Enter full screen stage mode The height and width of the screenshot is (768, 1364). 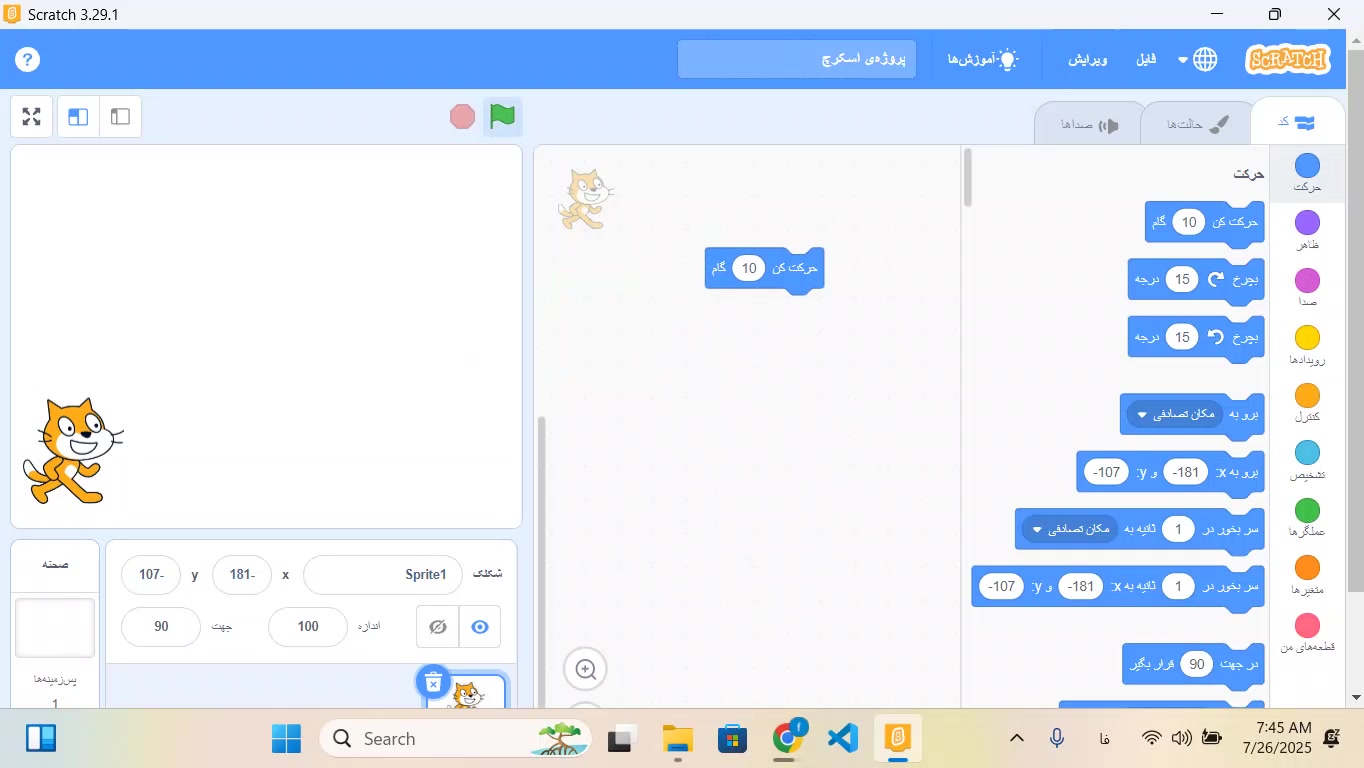31,117
